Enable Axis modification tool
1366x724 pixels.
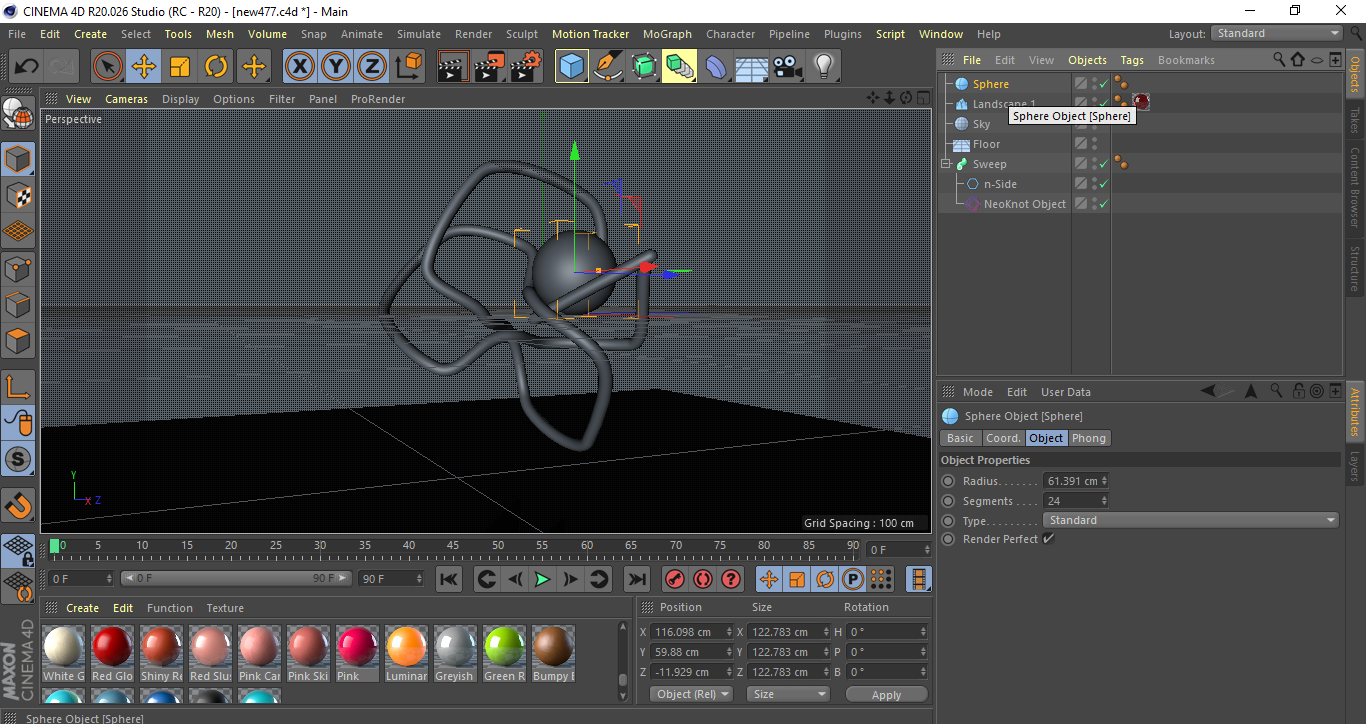click(18, 387)
